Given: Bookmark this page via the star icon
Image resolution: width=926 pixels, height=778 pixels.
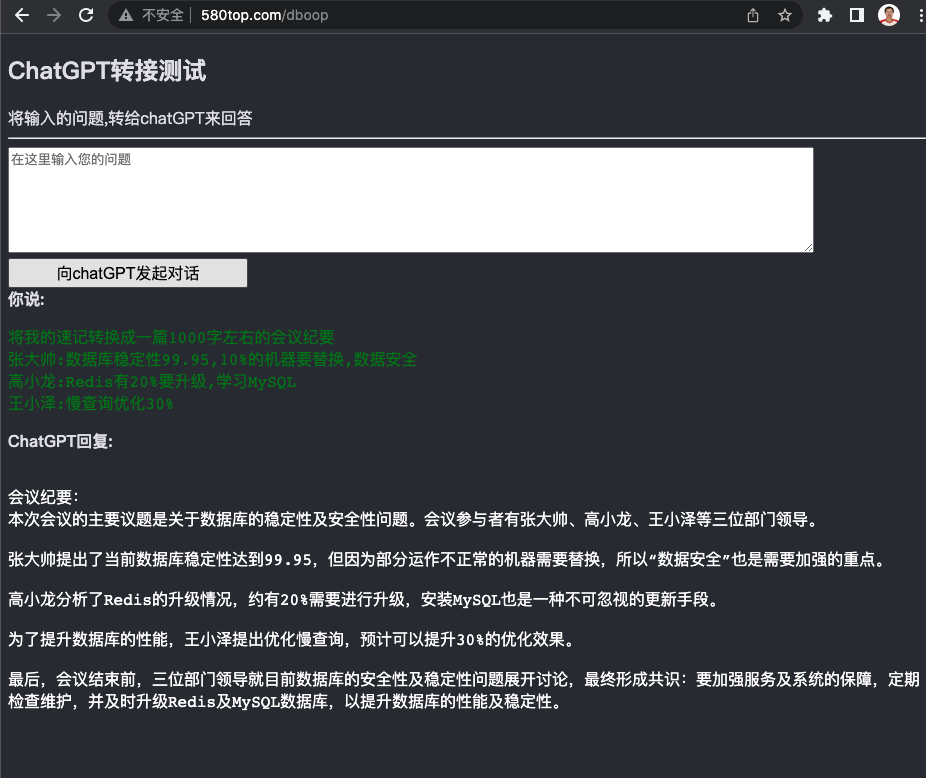Looking at the screenshot, I should [x=785, y=15].
